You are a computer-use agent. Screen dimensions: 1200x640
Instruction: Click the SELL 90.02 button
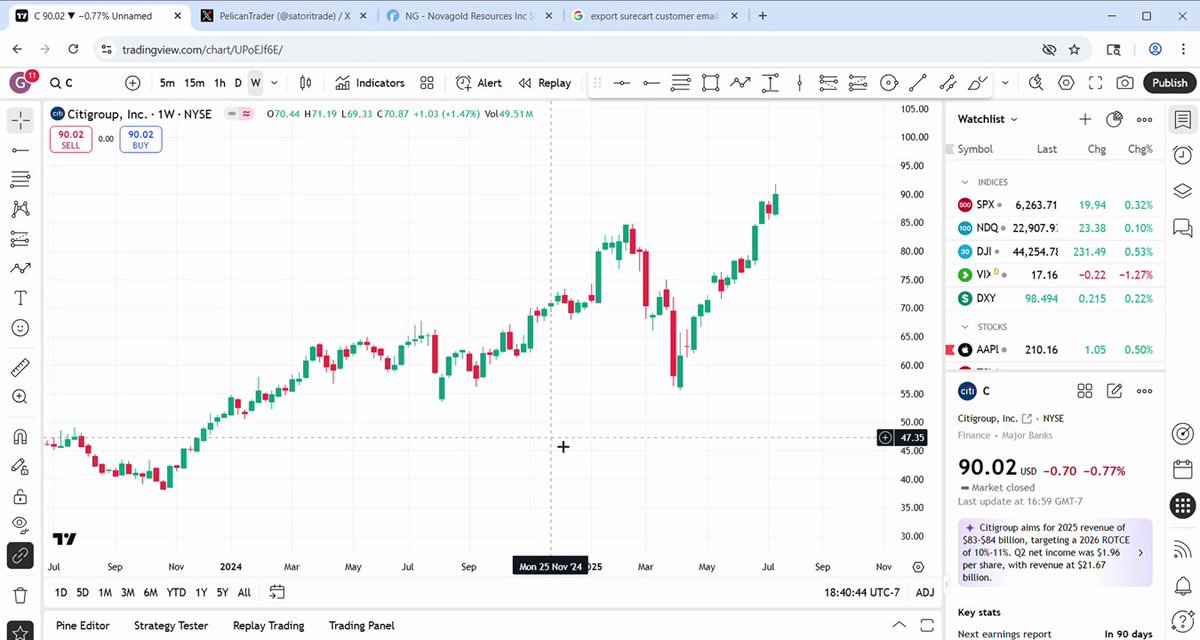71,139
